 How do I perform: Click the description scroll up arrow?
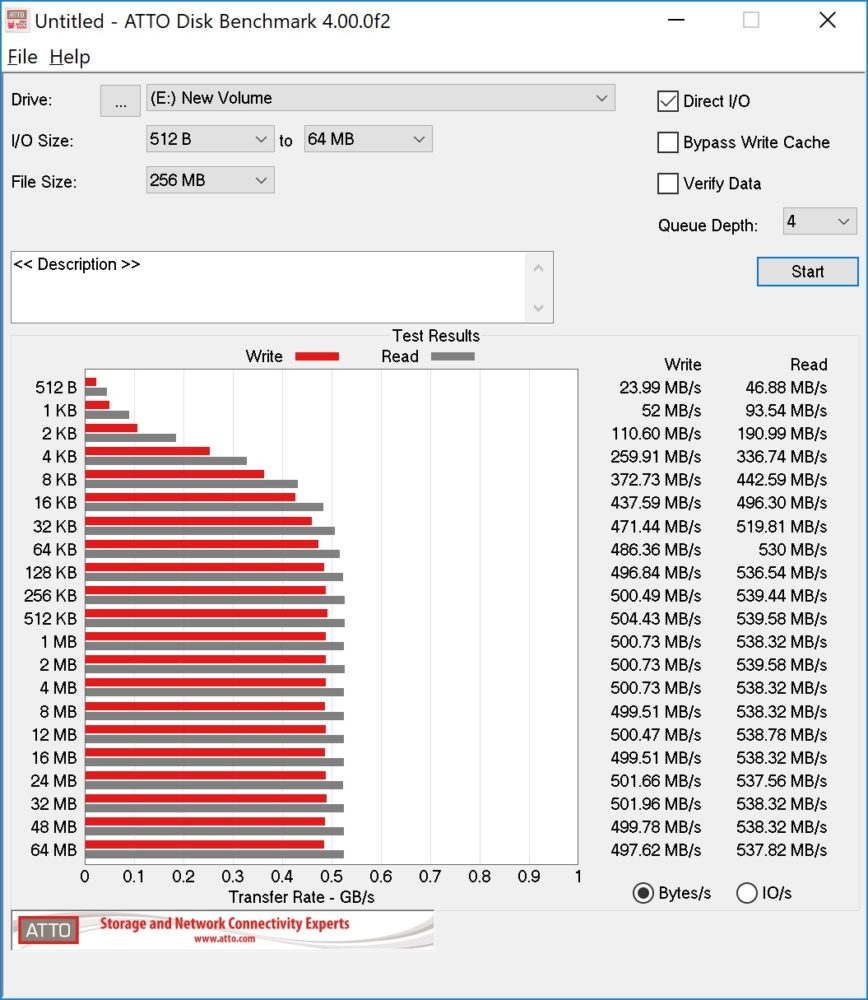pos(538,268)
